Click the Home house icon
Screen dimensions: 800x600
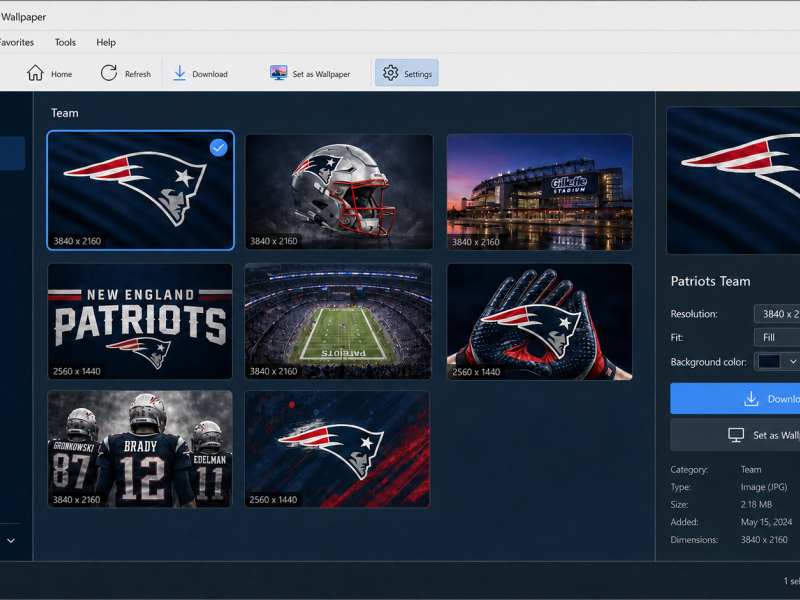(35, 73)
